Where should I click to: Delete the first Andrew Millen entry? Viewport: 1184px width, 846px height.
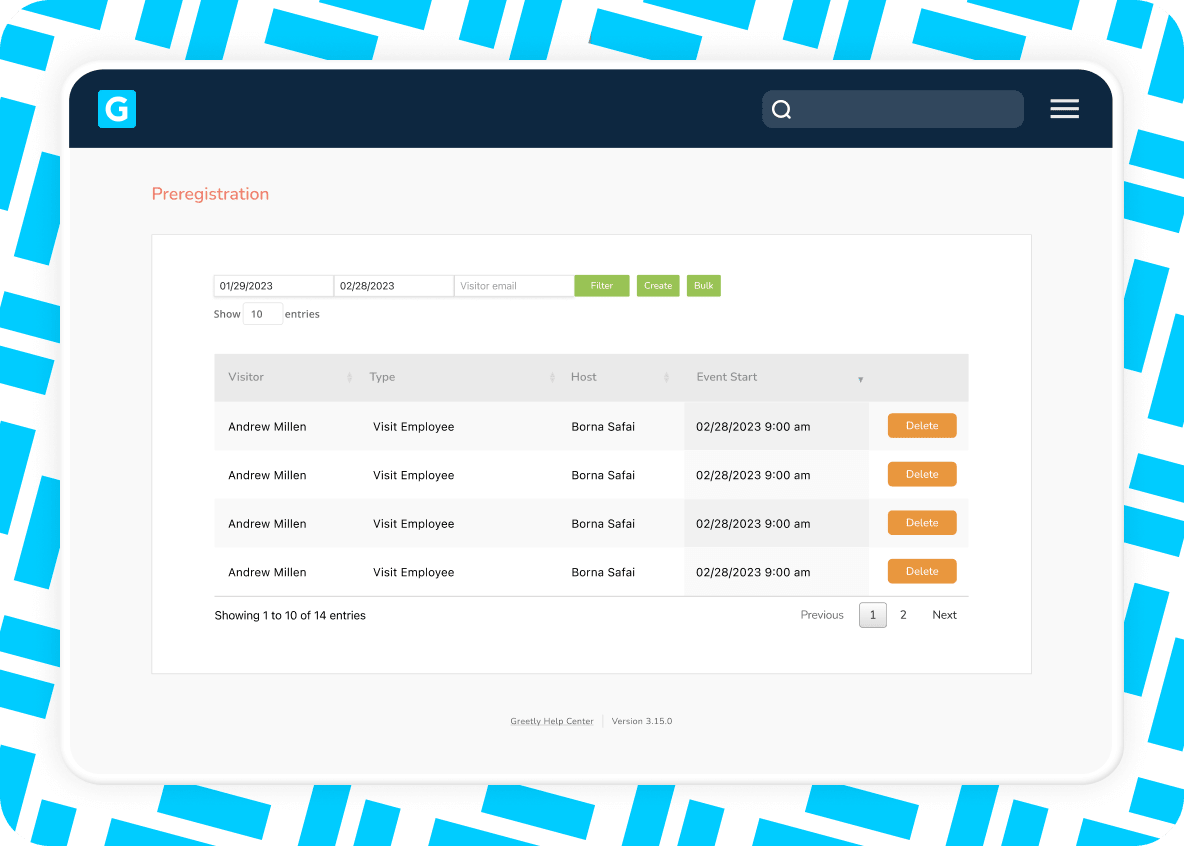tap(921, 426)
